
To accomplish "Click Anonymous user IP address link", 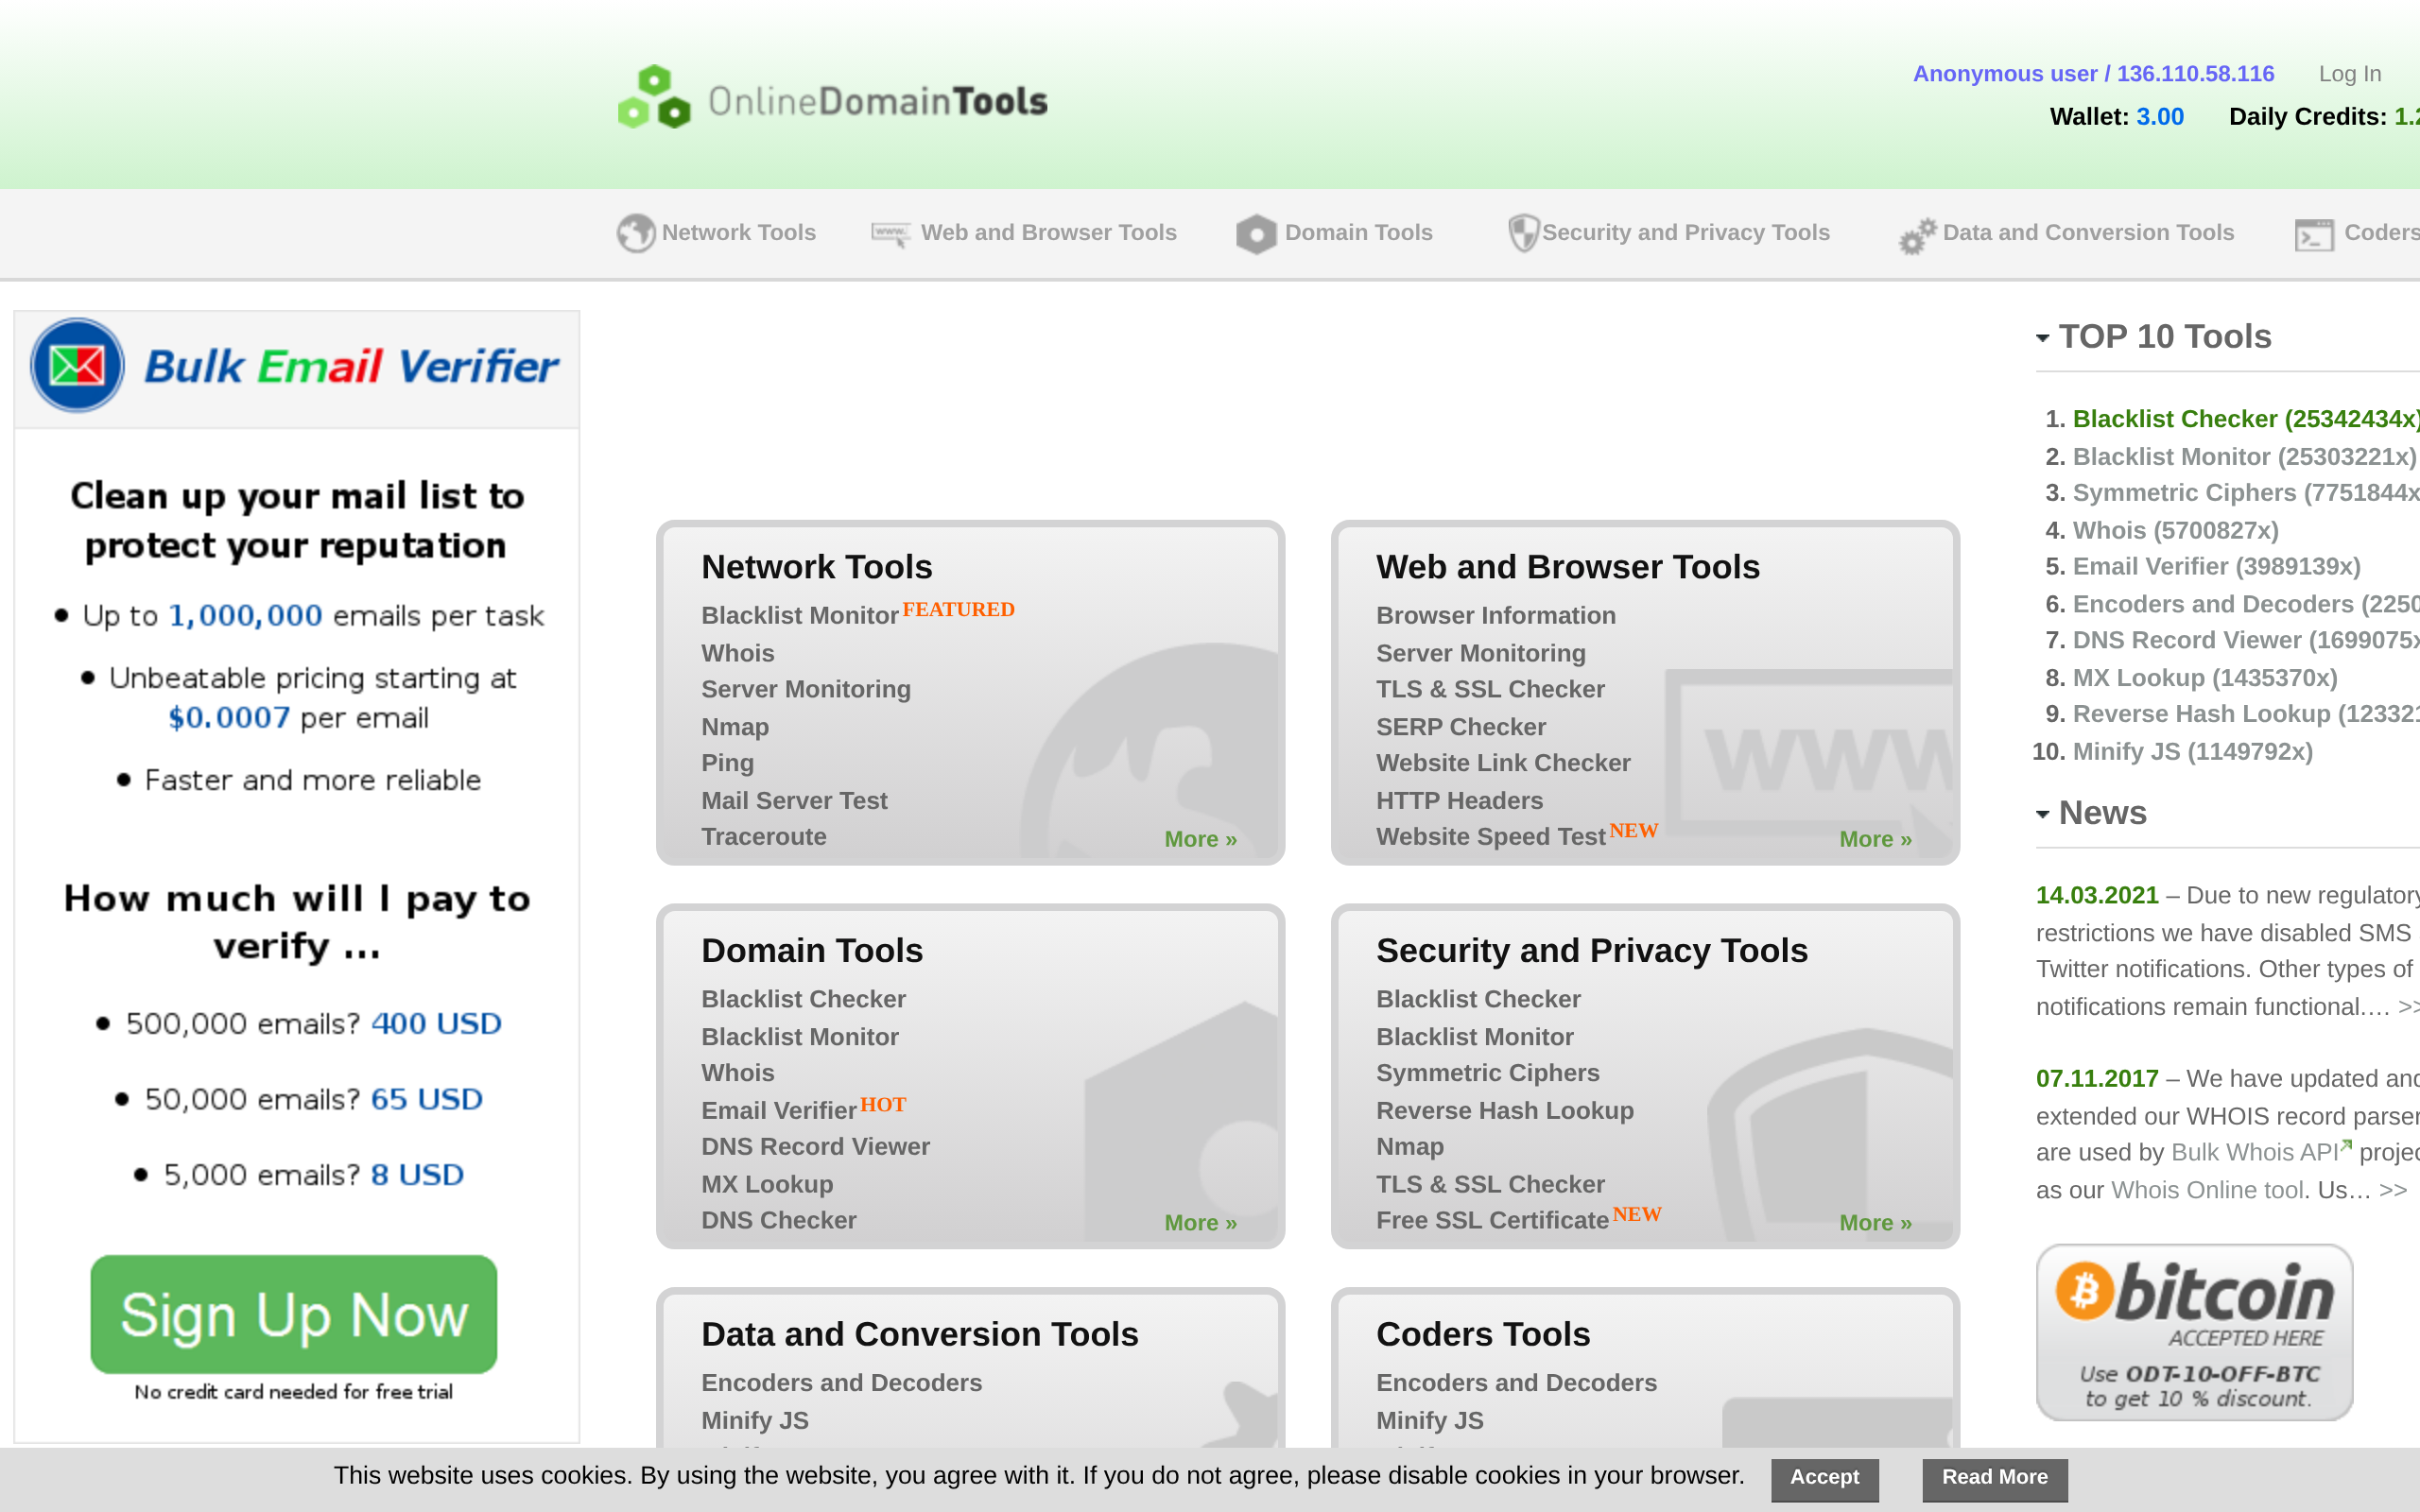I will point(2093,74).
